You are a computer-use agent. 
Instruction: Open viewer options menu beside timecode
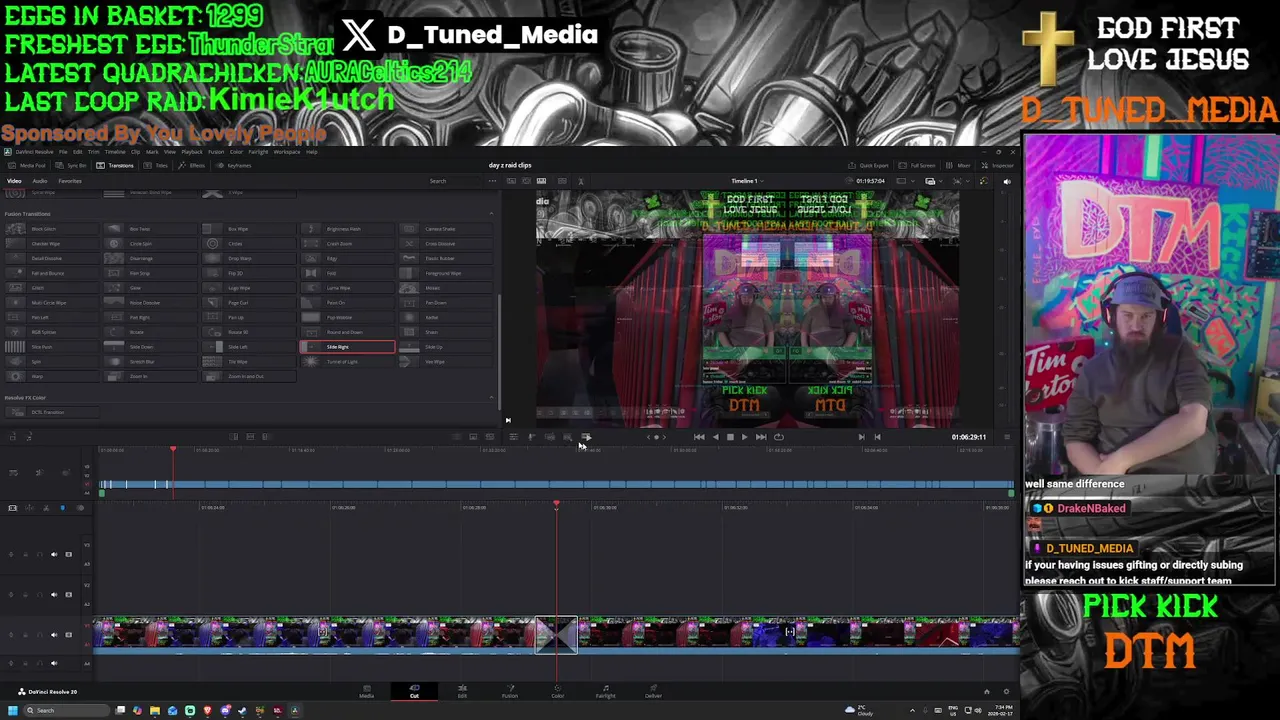click(x=1006, y=436)
